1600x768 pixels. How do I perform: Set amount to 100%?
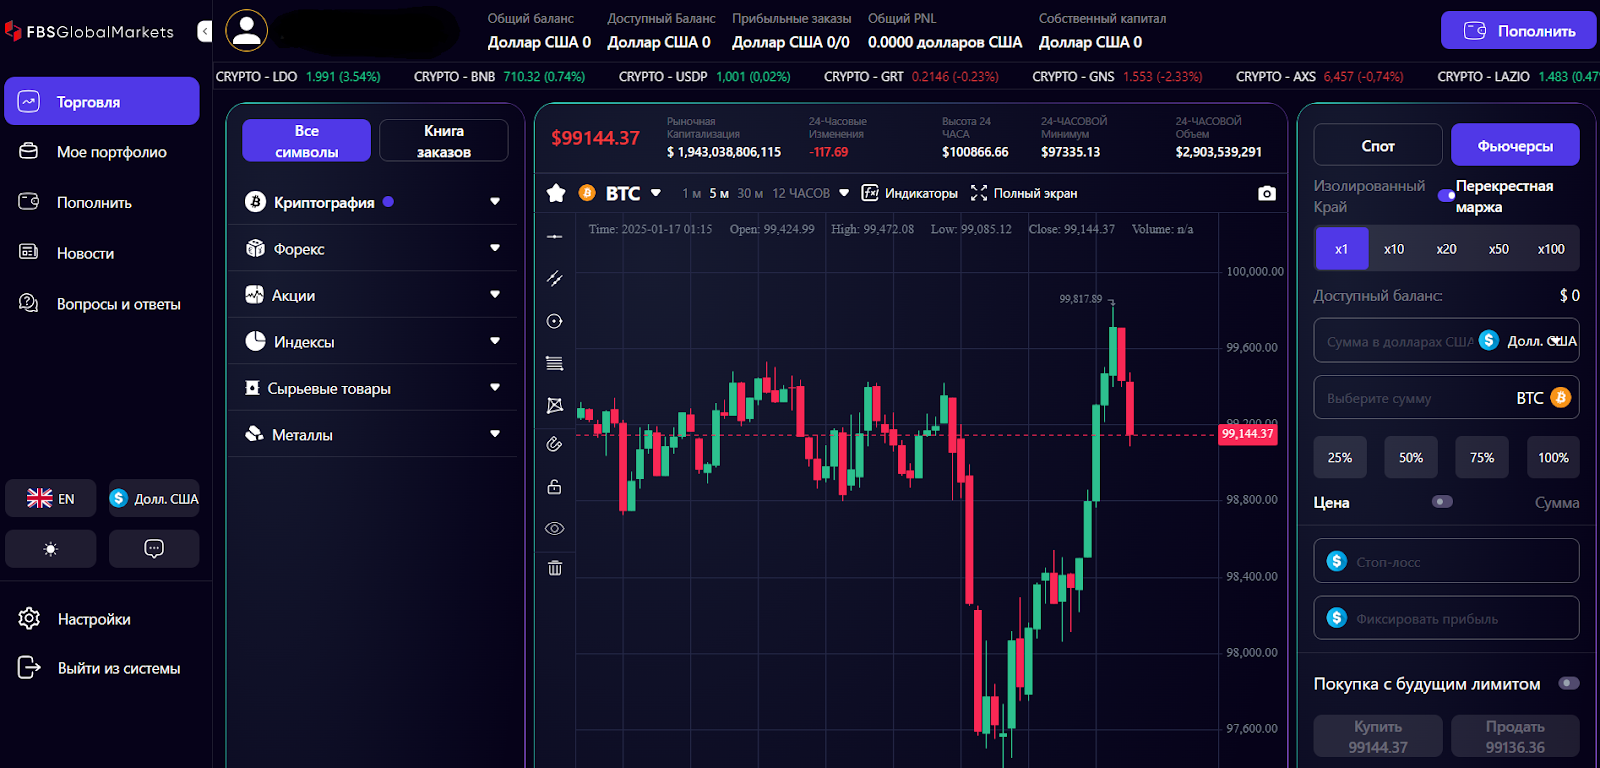point(1553,457)
